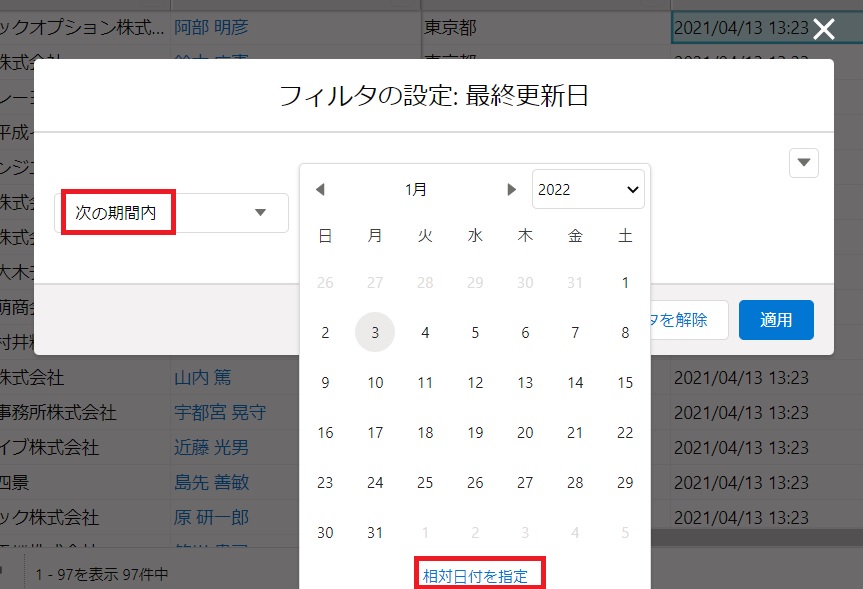Click the filter clear (を解除) button
Screen dimensions: 863x589
click(689, 320)
